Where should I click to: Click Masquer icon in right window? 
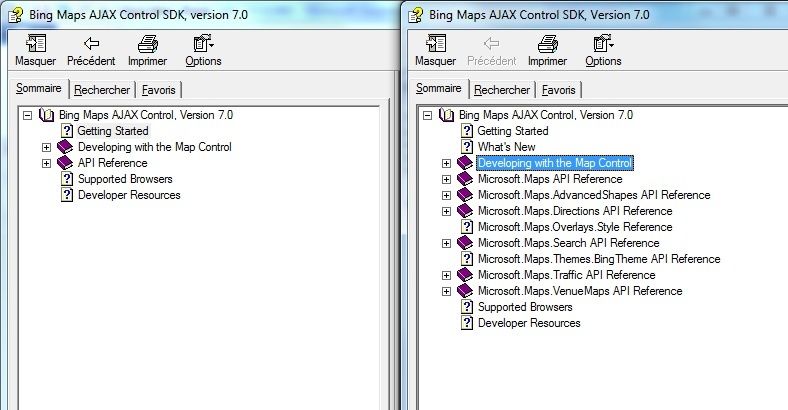point(436,43)
